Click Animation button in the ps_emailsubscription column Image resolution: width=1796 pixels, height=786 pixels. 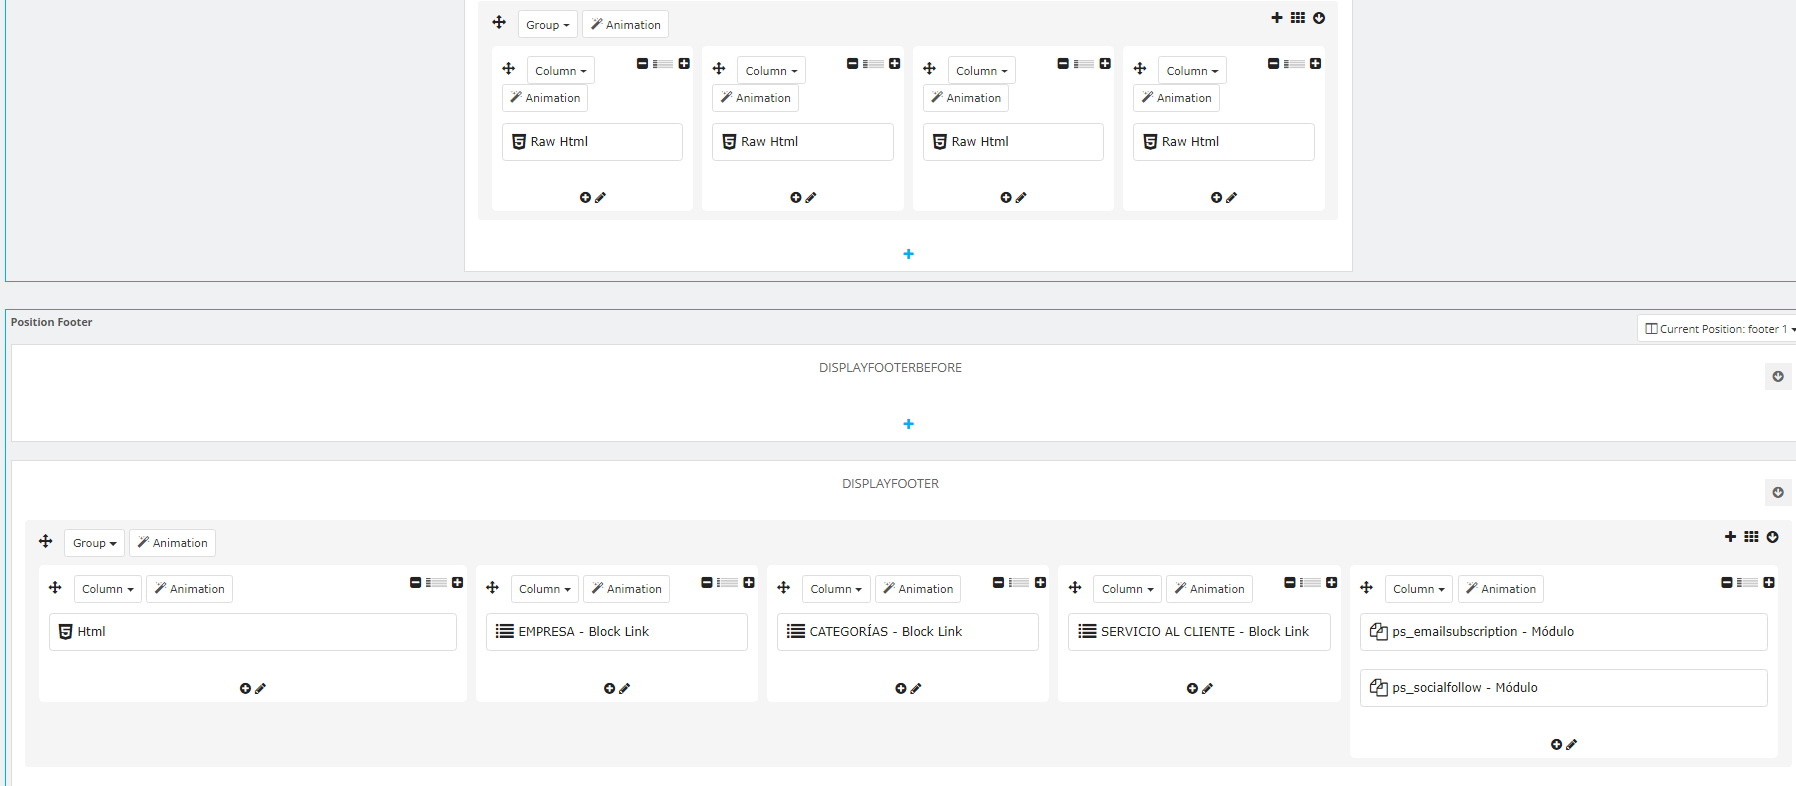point(1501,589)
